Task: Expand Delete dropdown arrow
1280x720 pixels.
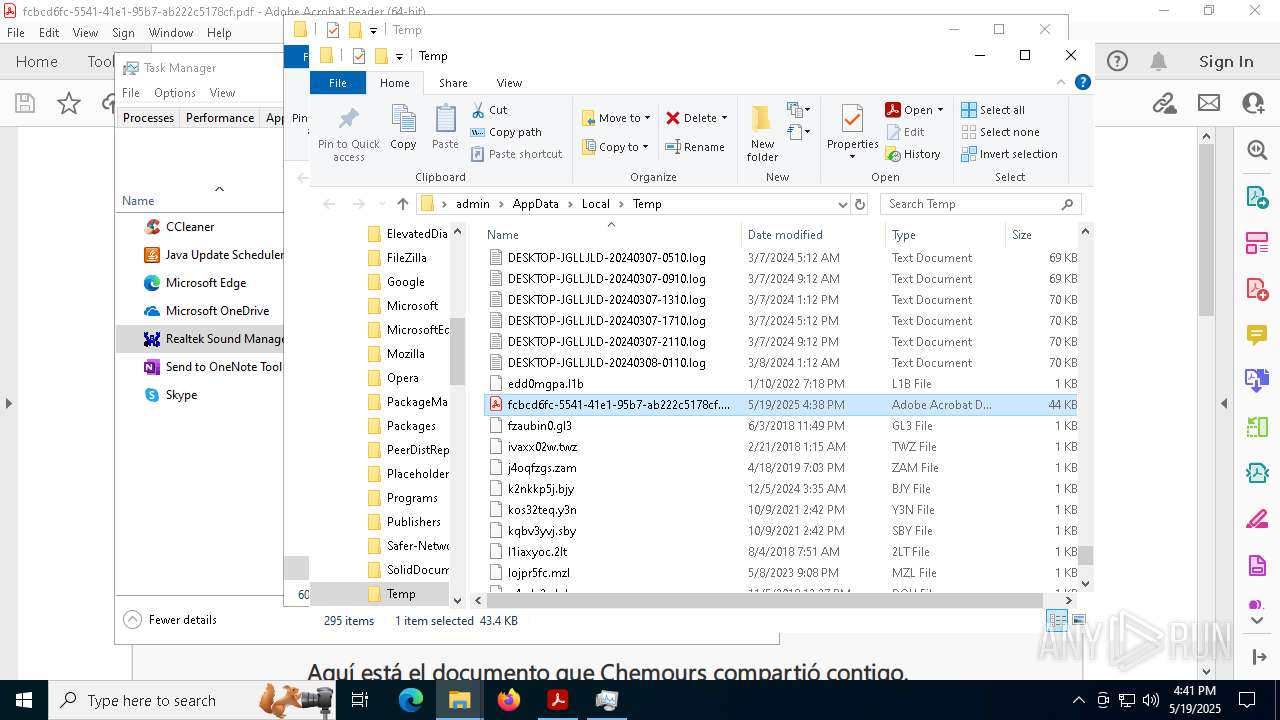Action: click(724, 118)
